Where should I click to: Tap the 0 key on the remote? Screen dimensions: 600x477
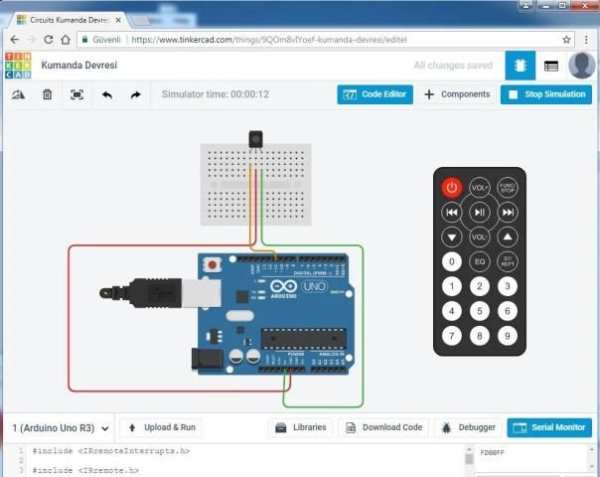(452, 262)
